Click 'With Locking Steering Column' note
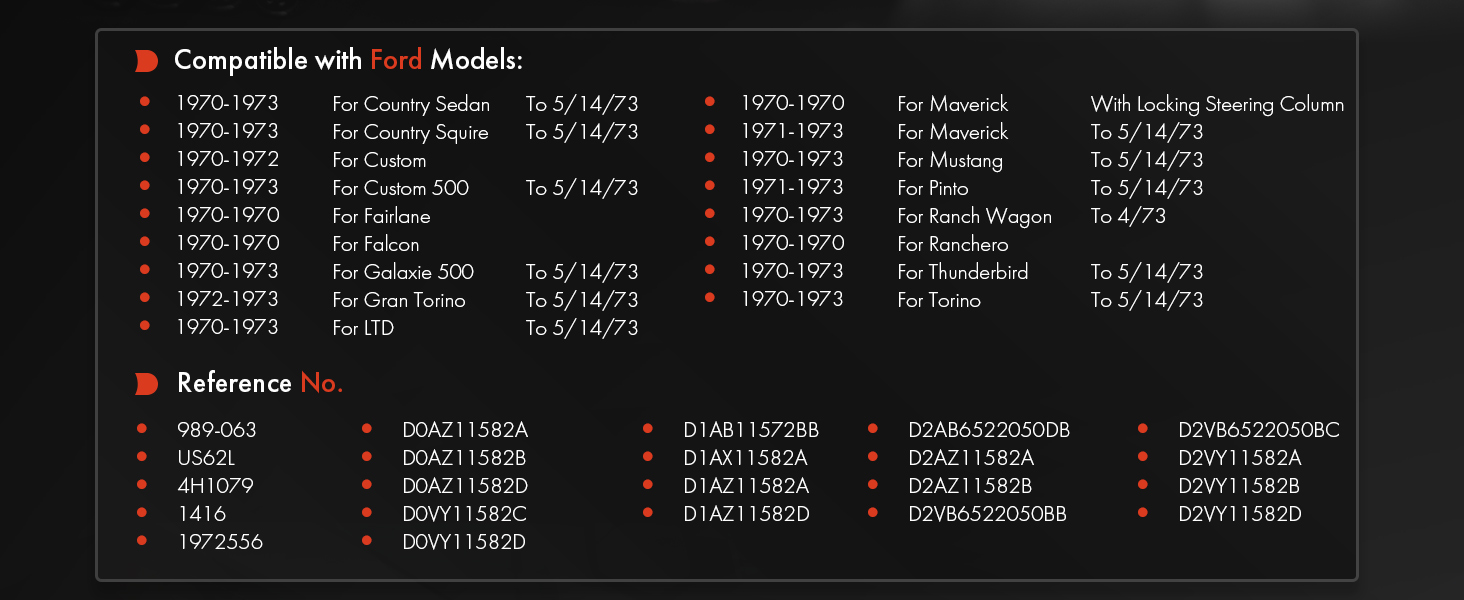The image size is (1464, 600). coord(1217,104)
